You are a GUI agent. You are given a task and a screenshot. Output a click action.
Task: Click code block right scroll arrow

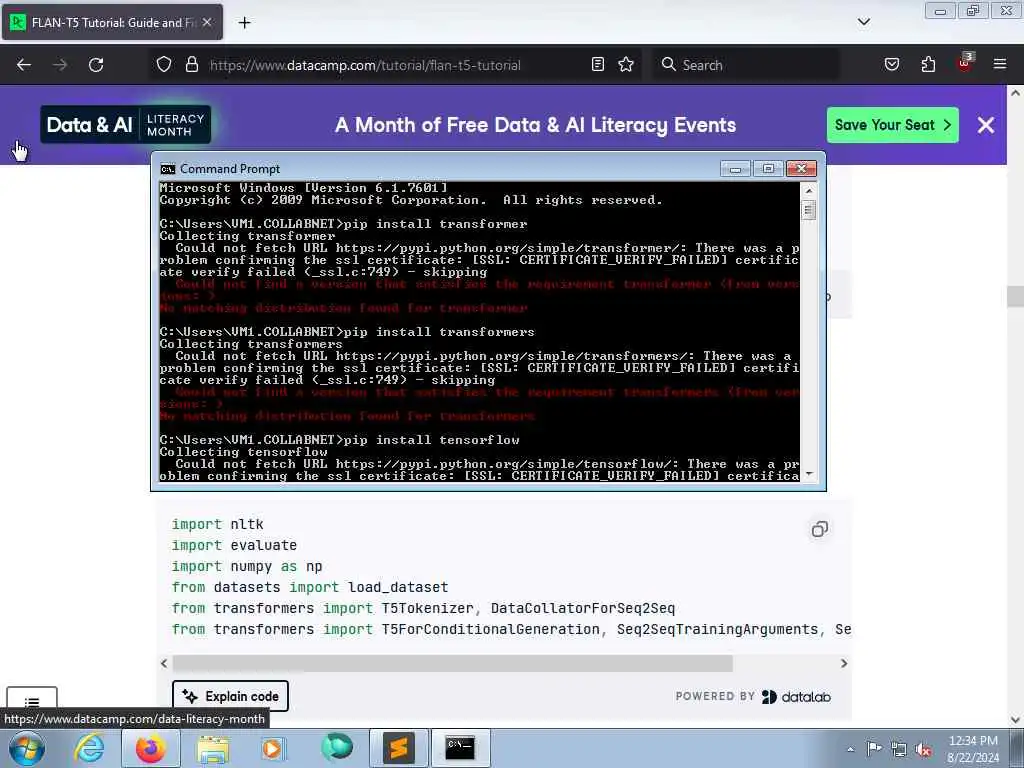pos(844,664)
